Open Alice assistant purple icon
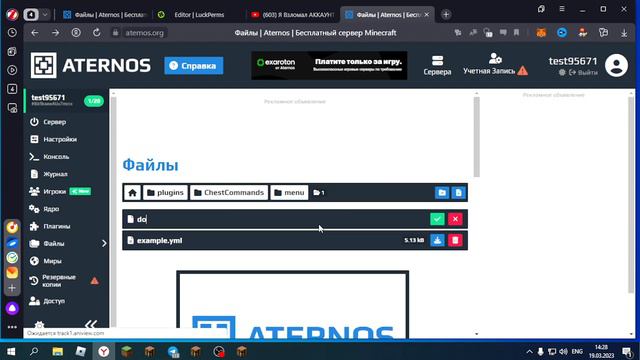This screenshot has height=360, width=640. pyautogui.click(x=12, y=308)
